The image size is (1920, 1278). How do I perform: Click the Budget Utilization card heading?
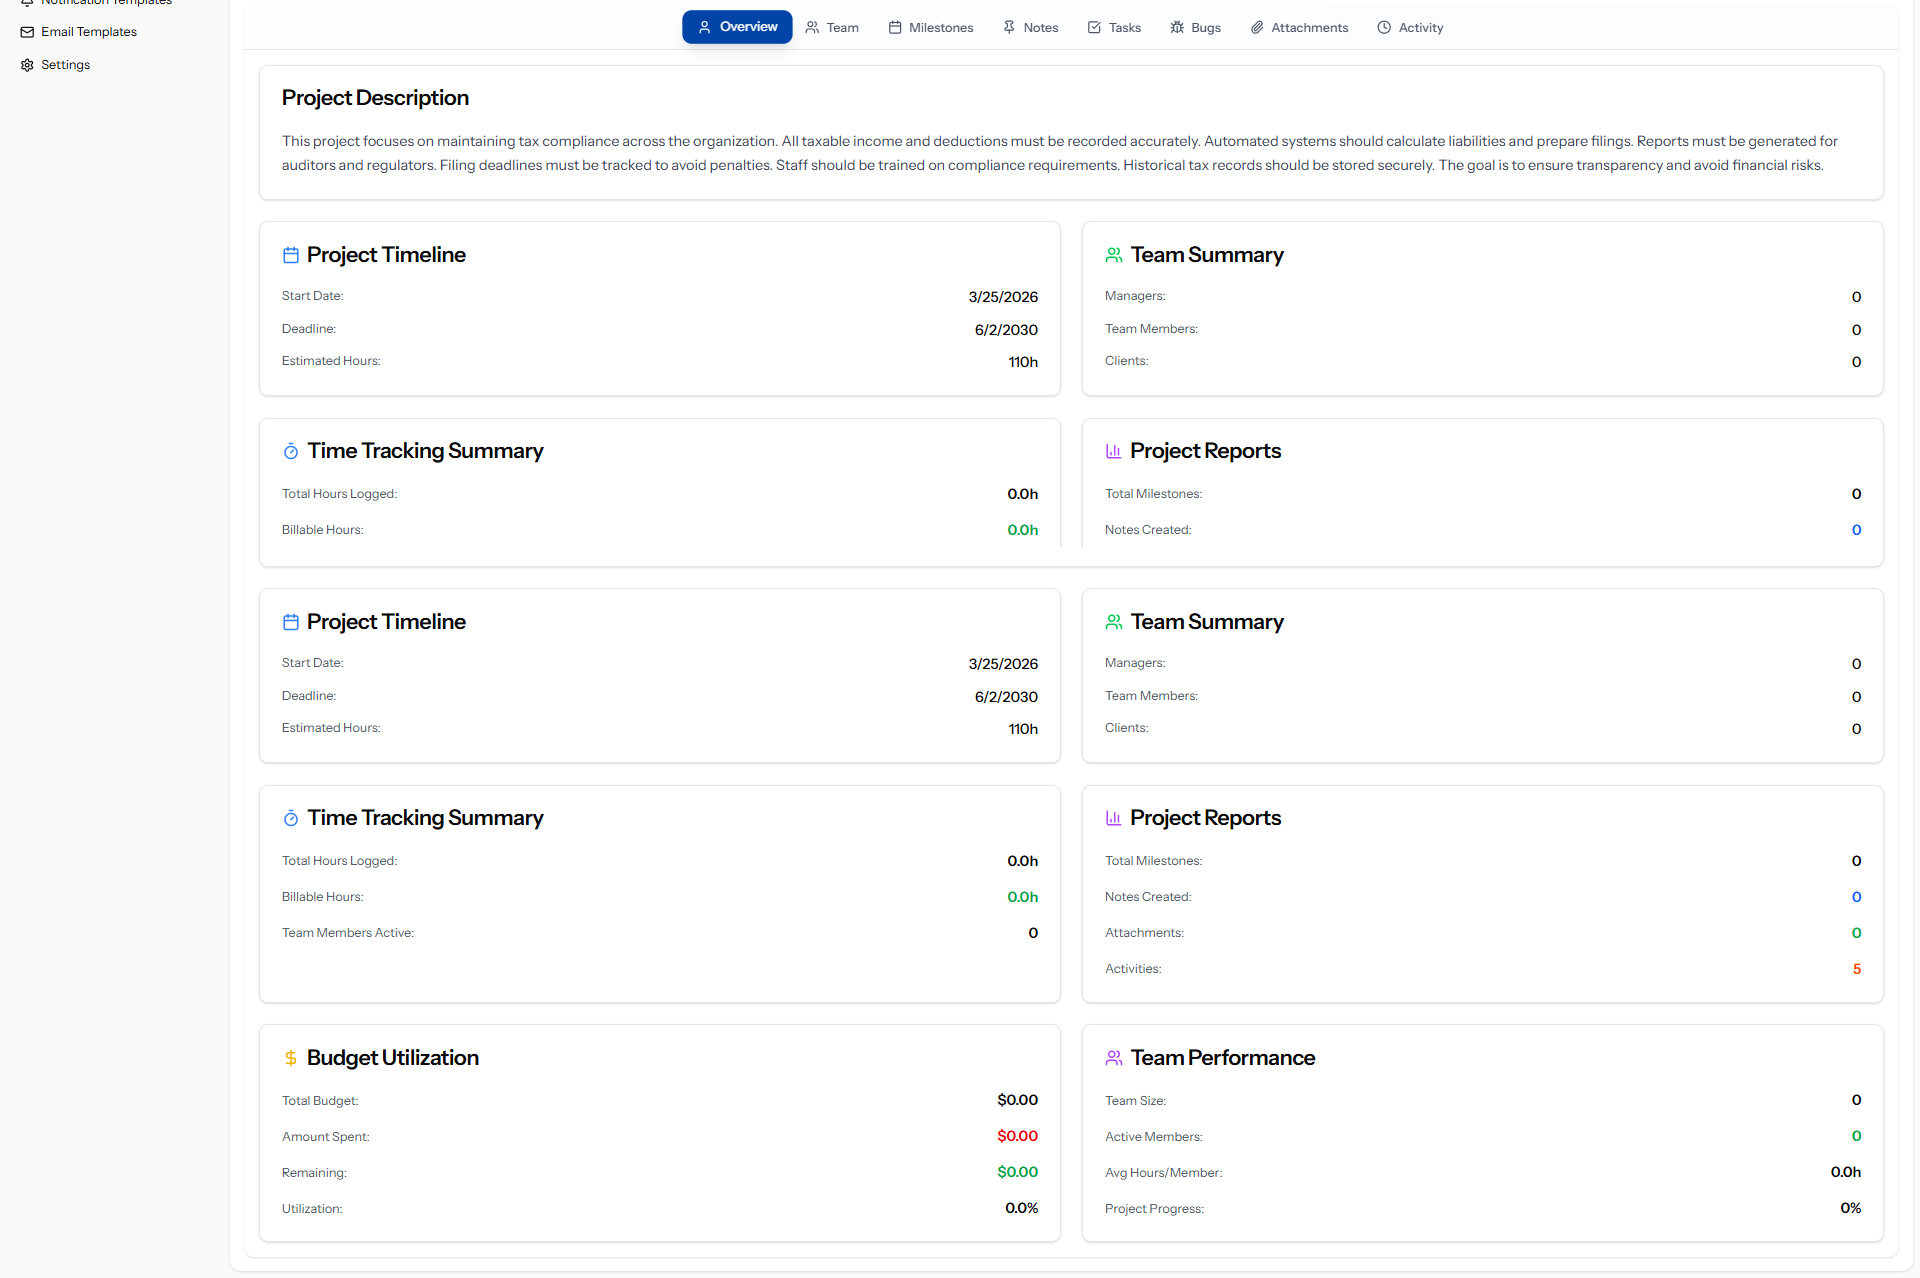pos(392,1058)
